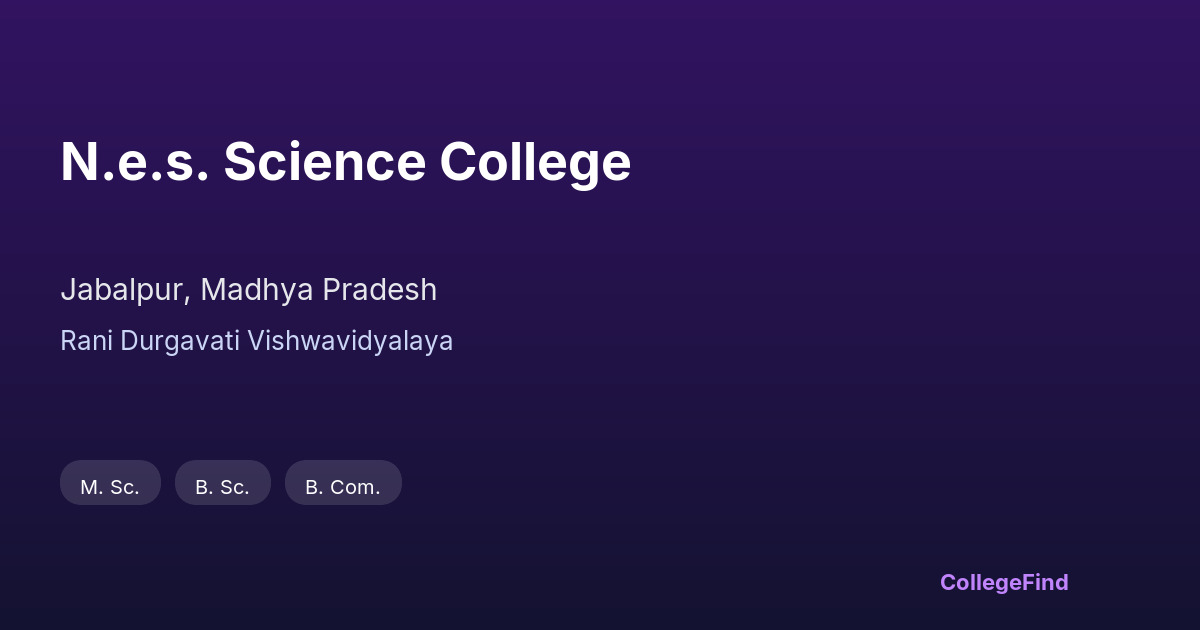Click the word "Rani" in university name

[86, 341]
